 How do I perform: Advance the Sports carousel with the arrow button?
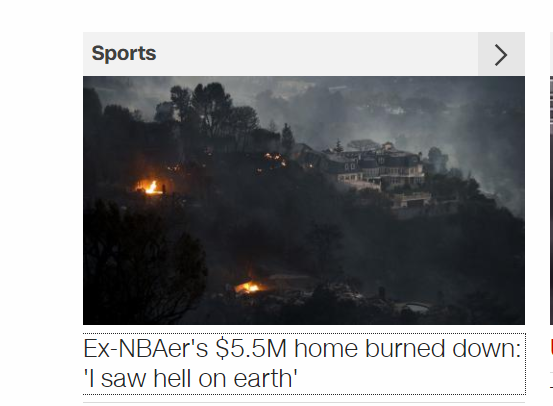501,54
